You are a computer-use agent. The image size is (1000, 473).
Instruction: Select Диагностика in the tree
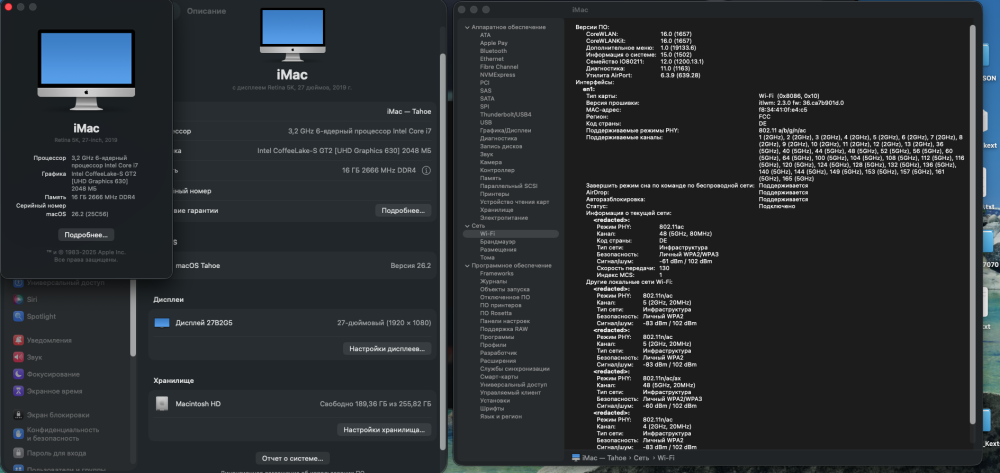498,138
